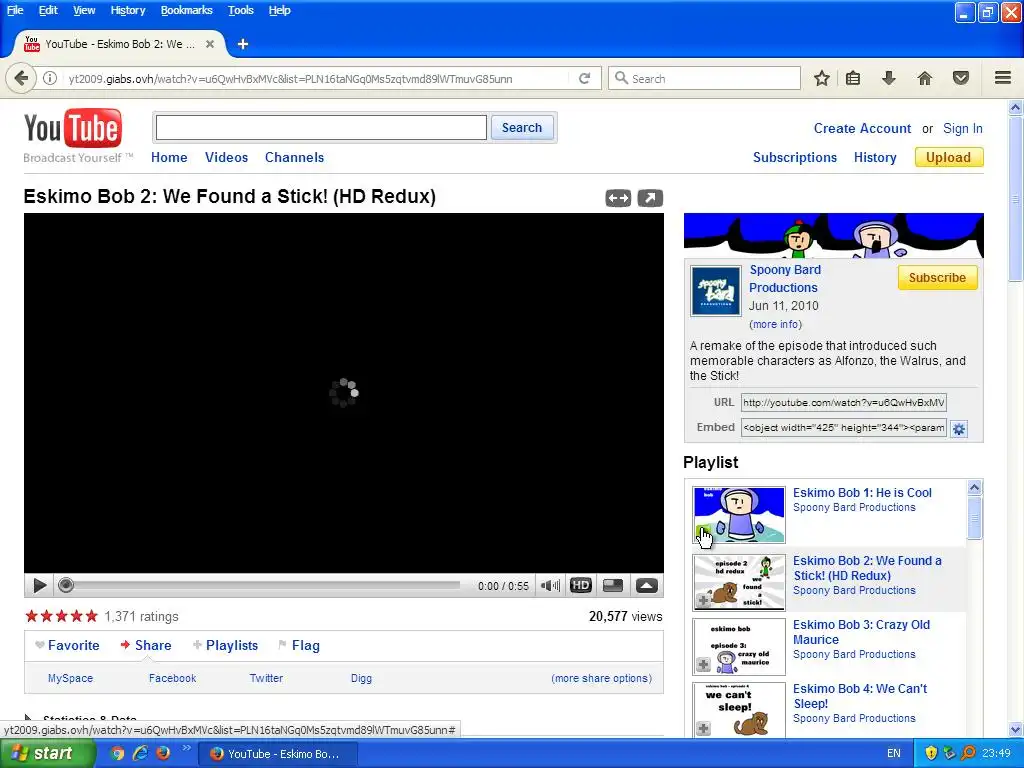Bookmark this page with the star icon
This screenshot has height=768, width=1024.
point(822,78)
